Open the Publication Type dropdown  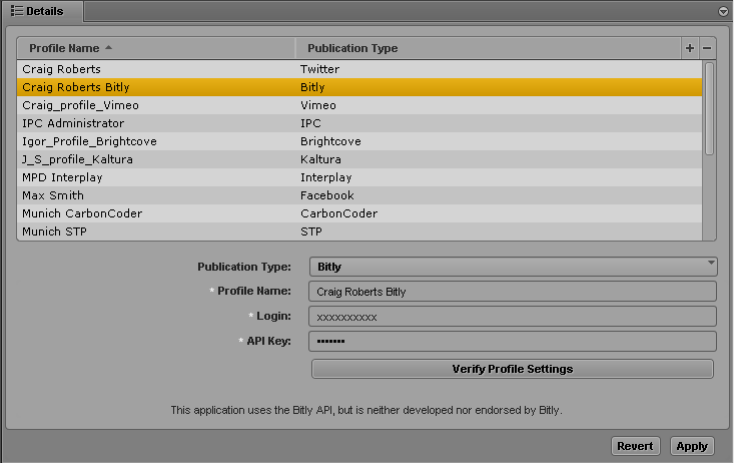point(513,267)
